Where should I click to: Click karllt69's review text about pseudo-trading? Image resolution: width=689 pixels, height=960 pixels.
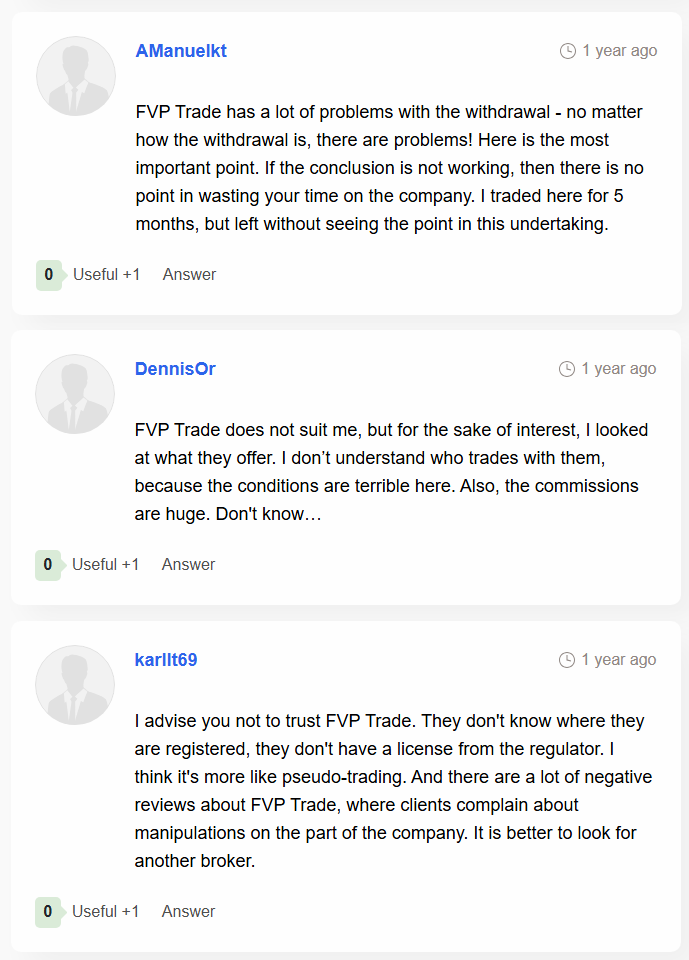pyautogui.click(x=393, y=790)
